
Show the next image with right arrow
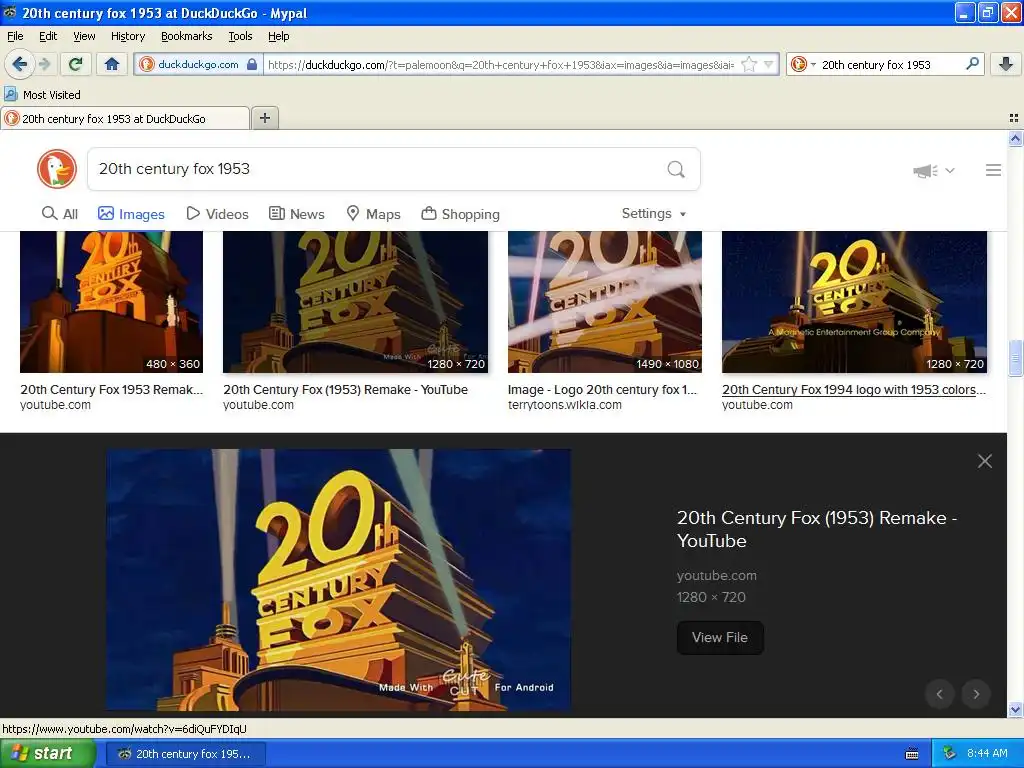click(x=976, y=694)
